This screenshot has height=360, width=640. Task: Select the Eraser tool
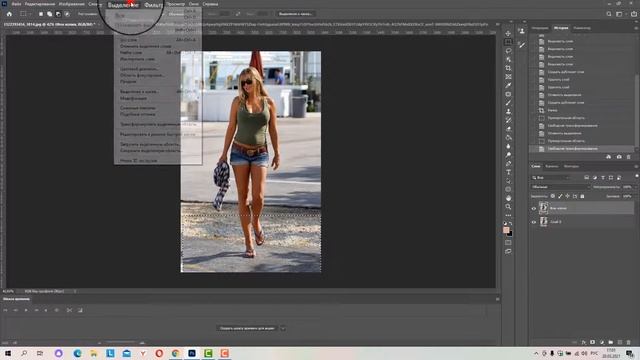[508, 129]
